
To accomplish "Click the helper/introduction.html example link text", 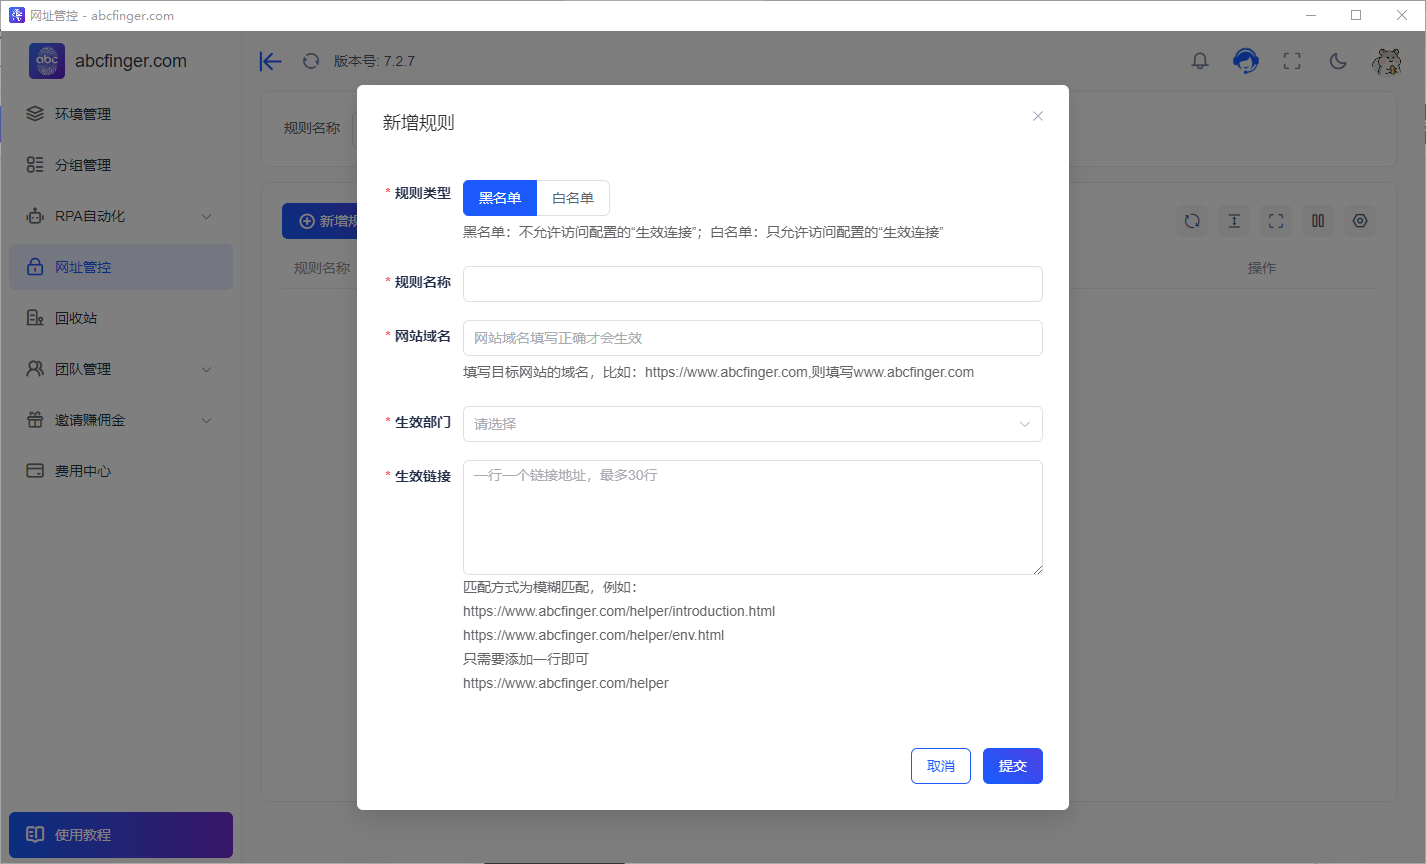I will click(619, 611).
